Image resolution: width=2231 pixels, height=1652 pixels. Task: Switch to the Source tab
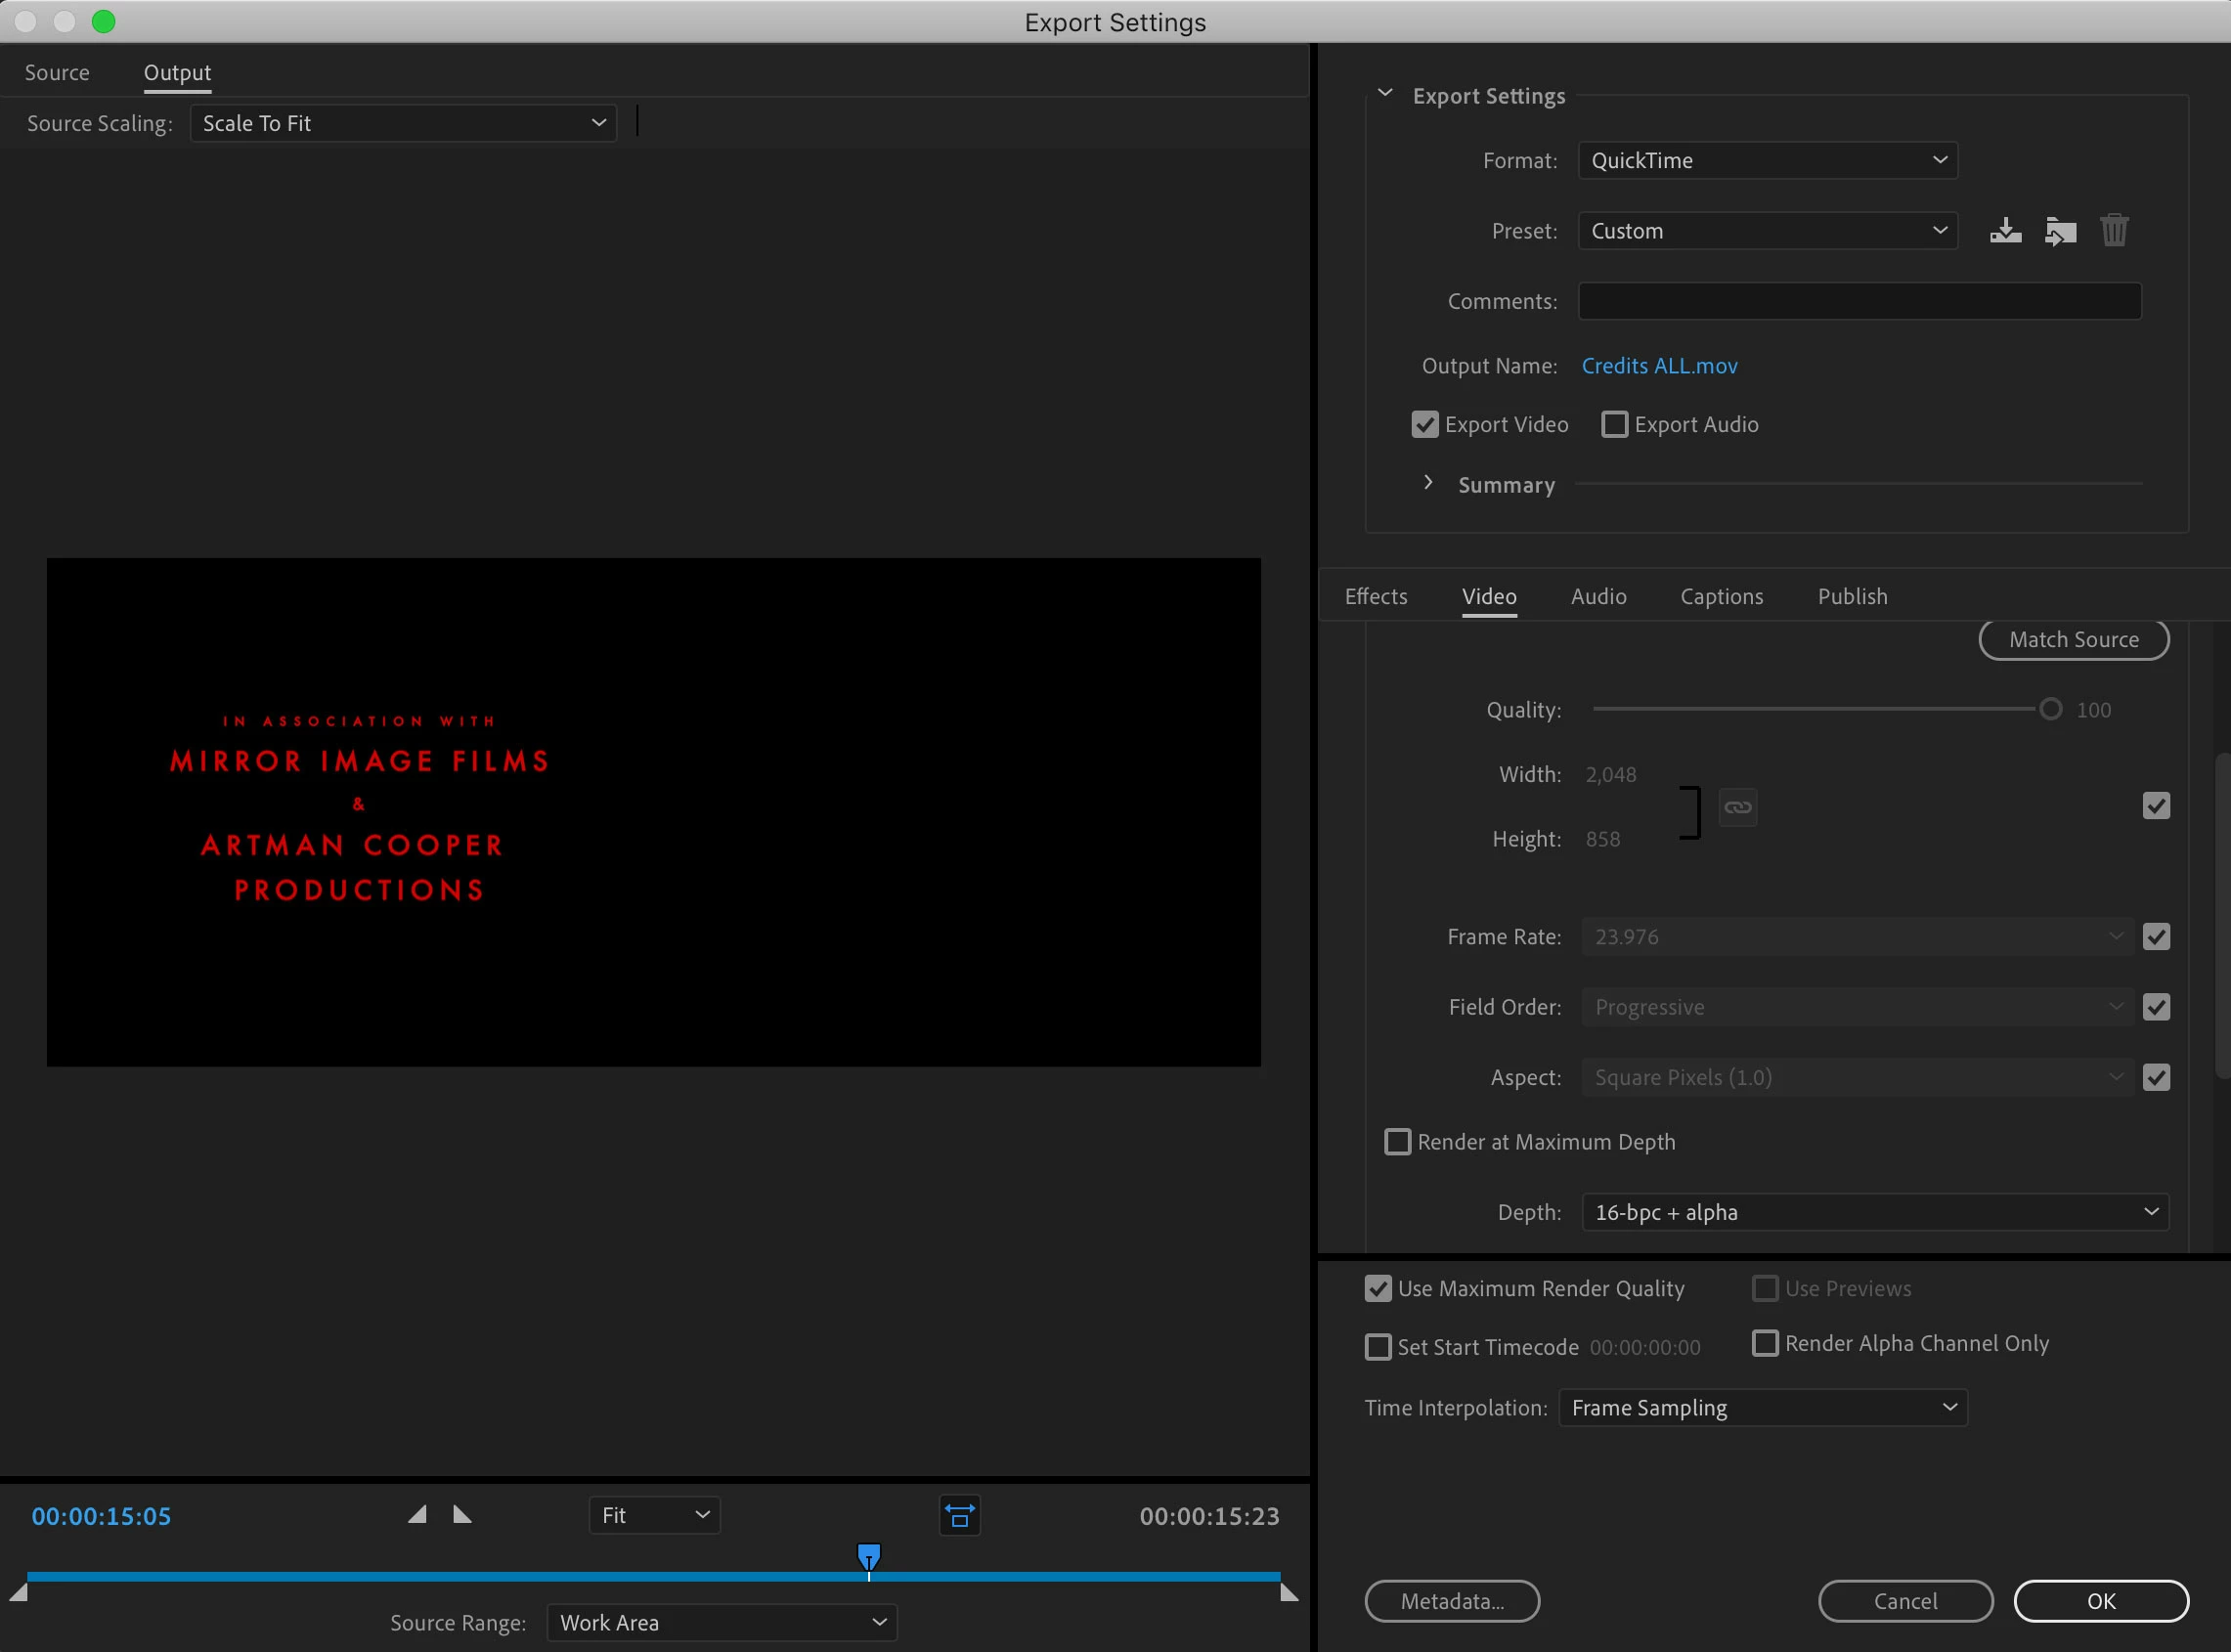click(x=57, y=73)
